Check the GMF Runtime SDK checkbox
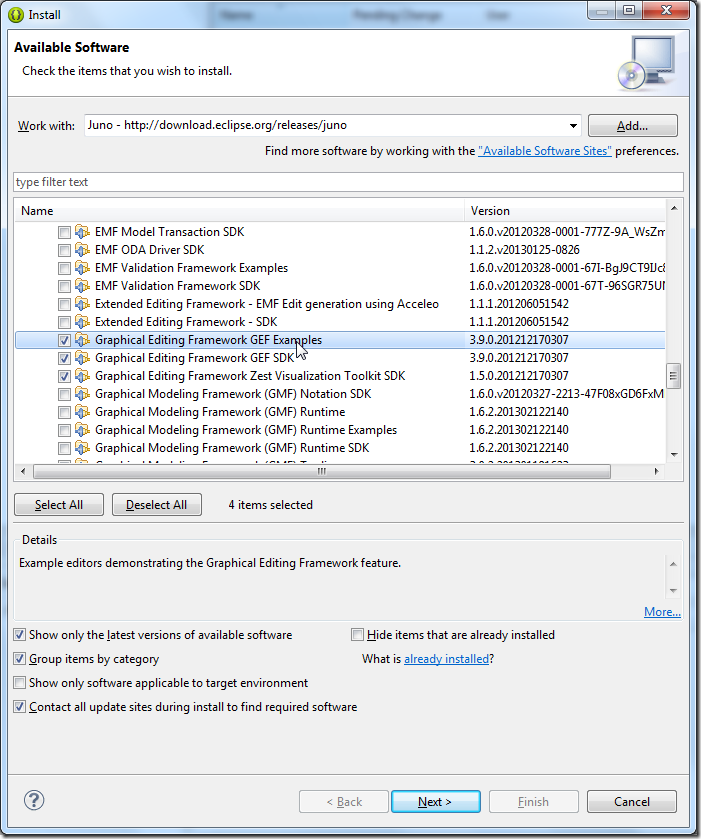The width and height of the screenshot is (701, 839). [x=64, y=448]
